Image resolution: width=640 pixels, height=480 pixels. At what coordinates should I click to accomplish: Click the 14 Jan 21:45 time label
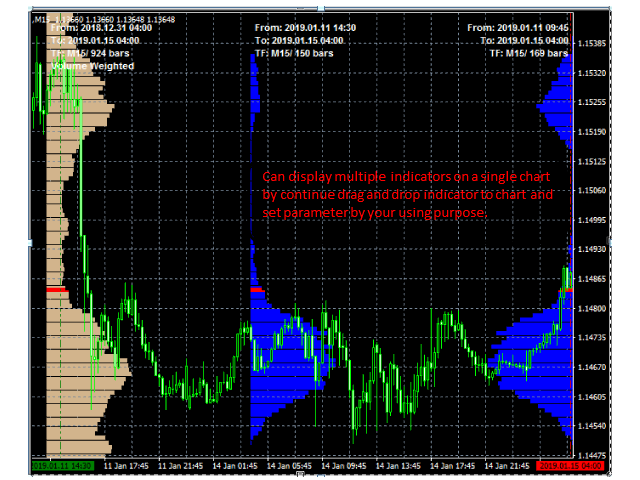[507, 466]
